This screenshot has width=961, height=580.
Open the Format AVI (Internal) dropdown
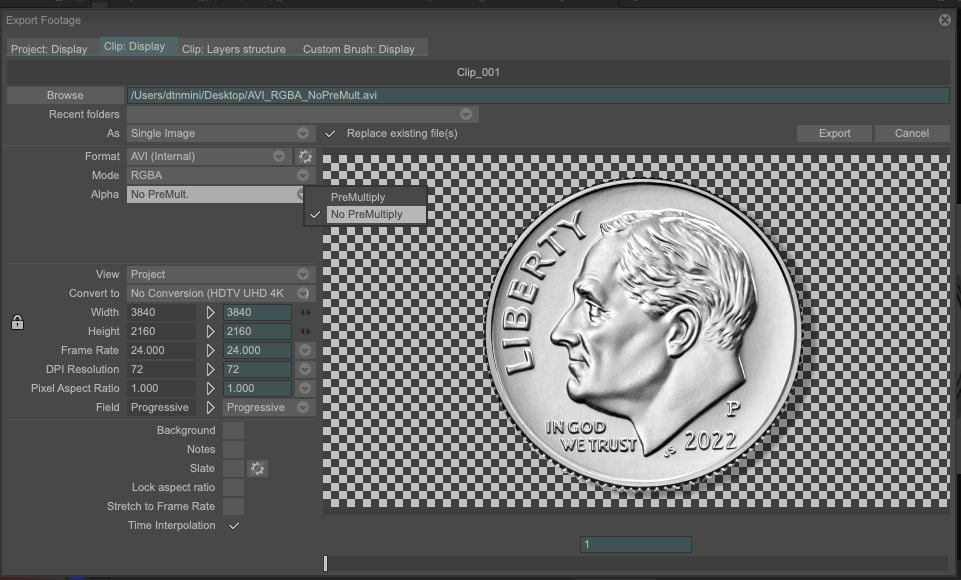tap(209, 156)
